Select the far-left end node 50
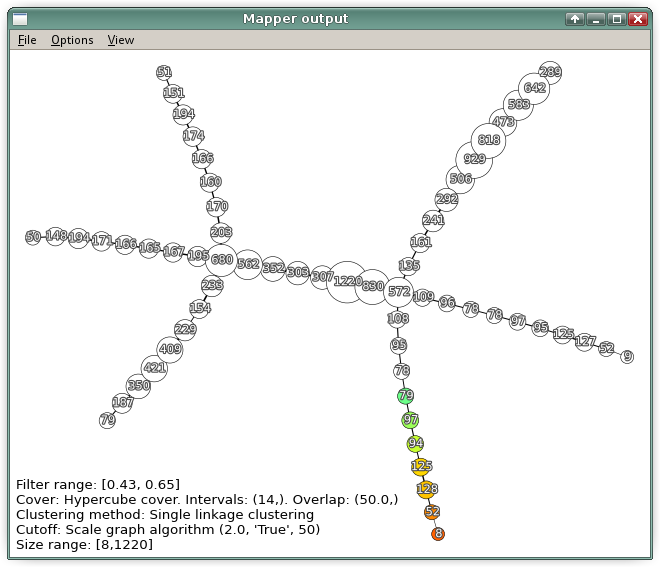This screenshot has height=567, width=660. 33,237
